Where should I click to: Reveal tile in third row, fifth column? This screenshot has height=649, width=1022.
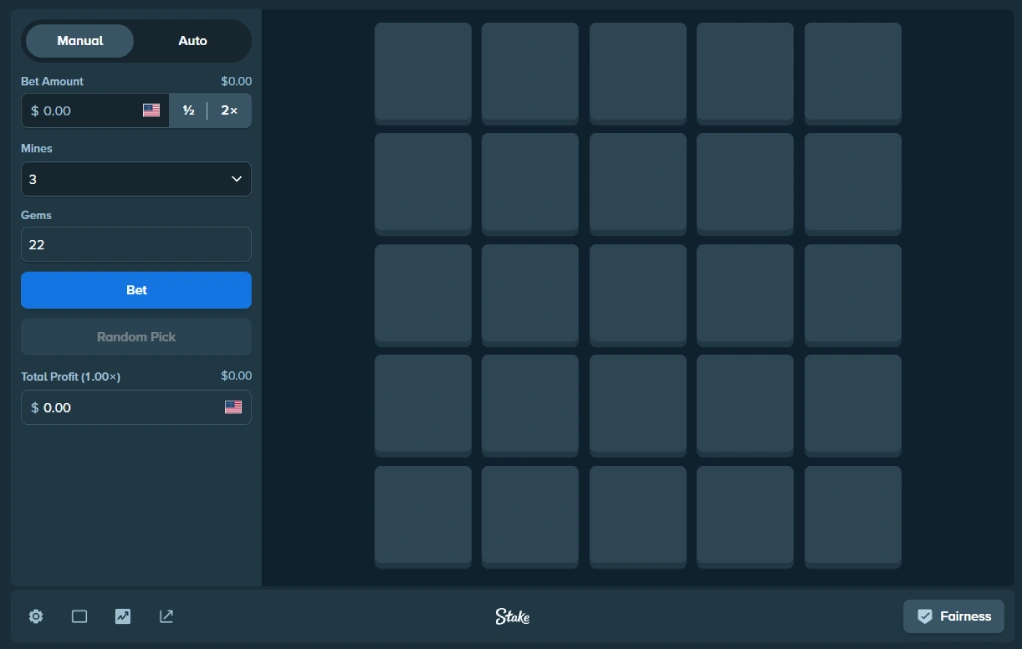coord(853,295)
